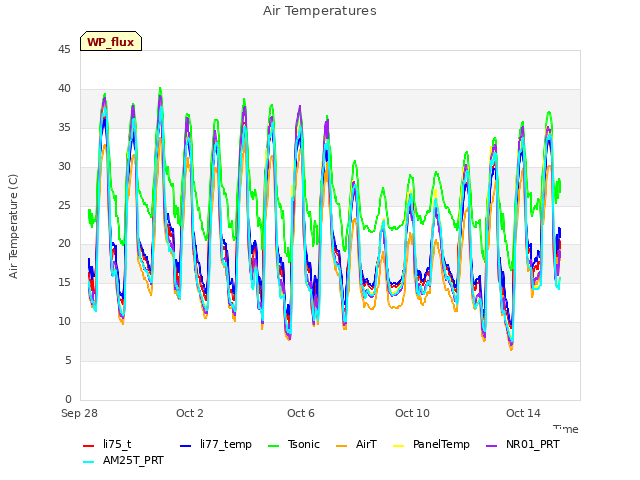
Task: Toggle the li77_temp legend entry
Action: (x=216, y=444)
